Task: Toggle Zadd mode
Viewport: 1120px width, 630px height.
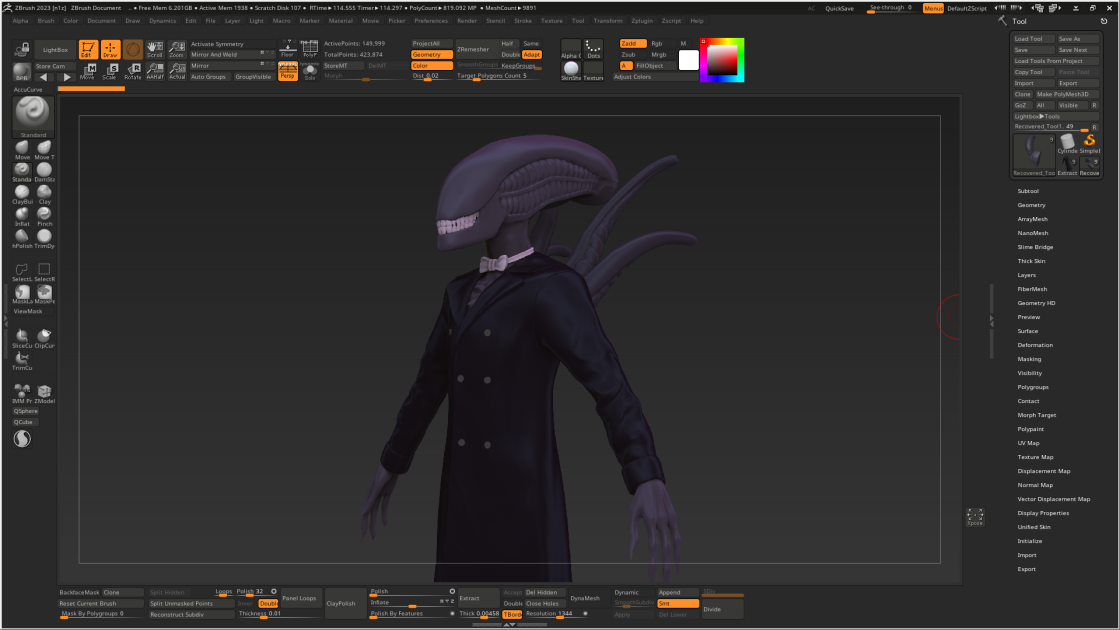Action: click(x=633, y=44)
